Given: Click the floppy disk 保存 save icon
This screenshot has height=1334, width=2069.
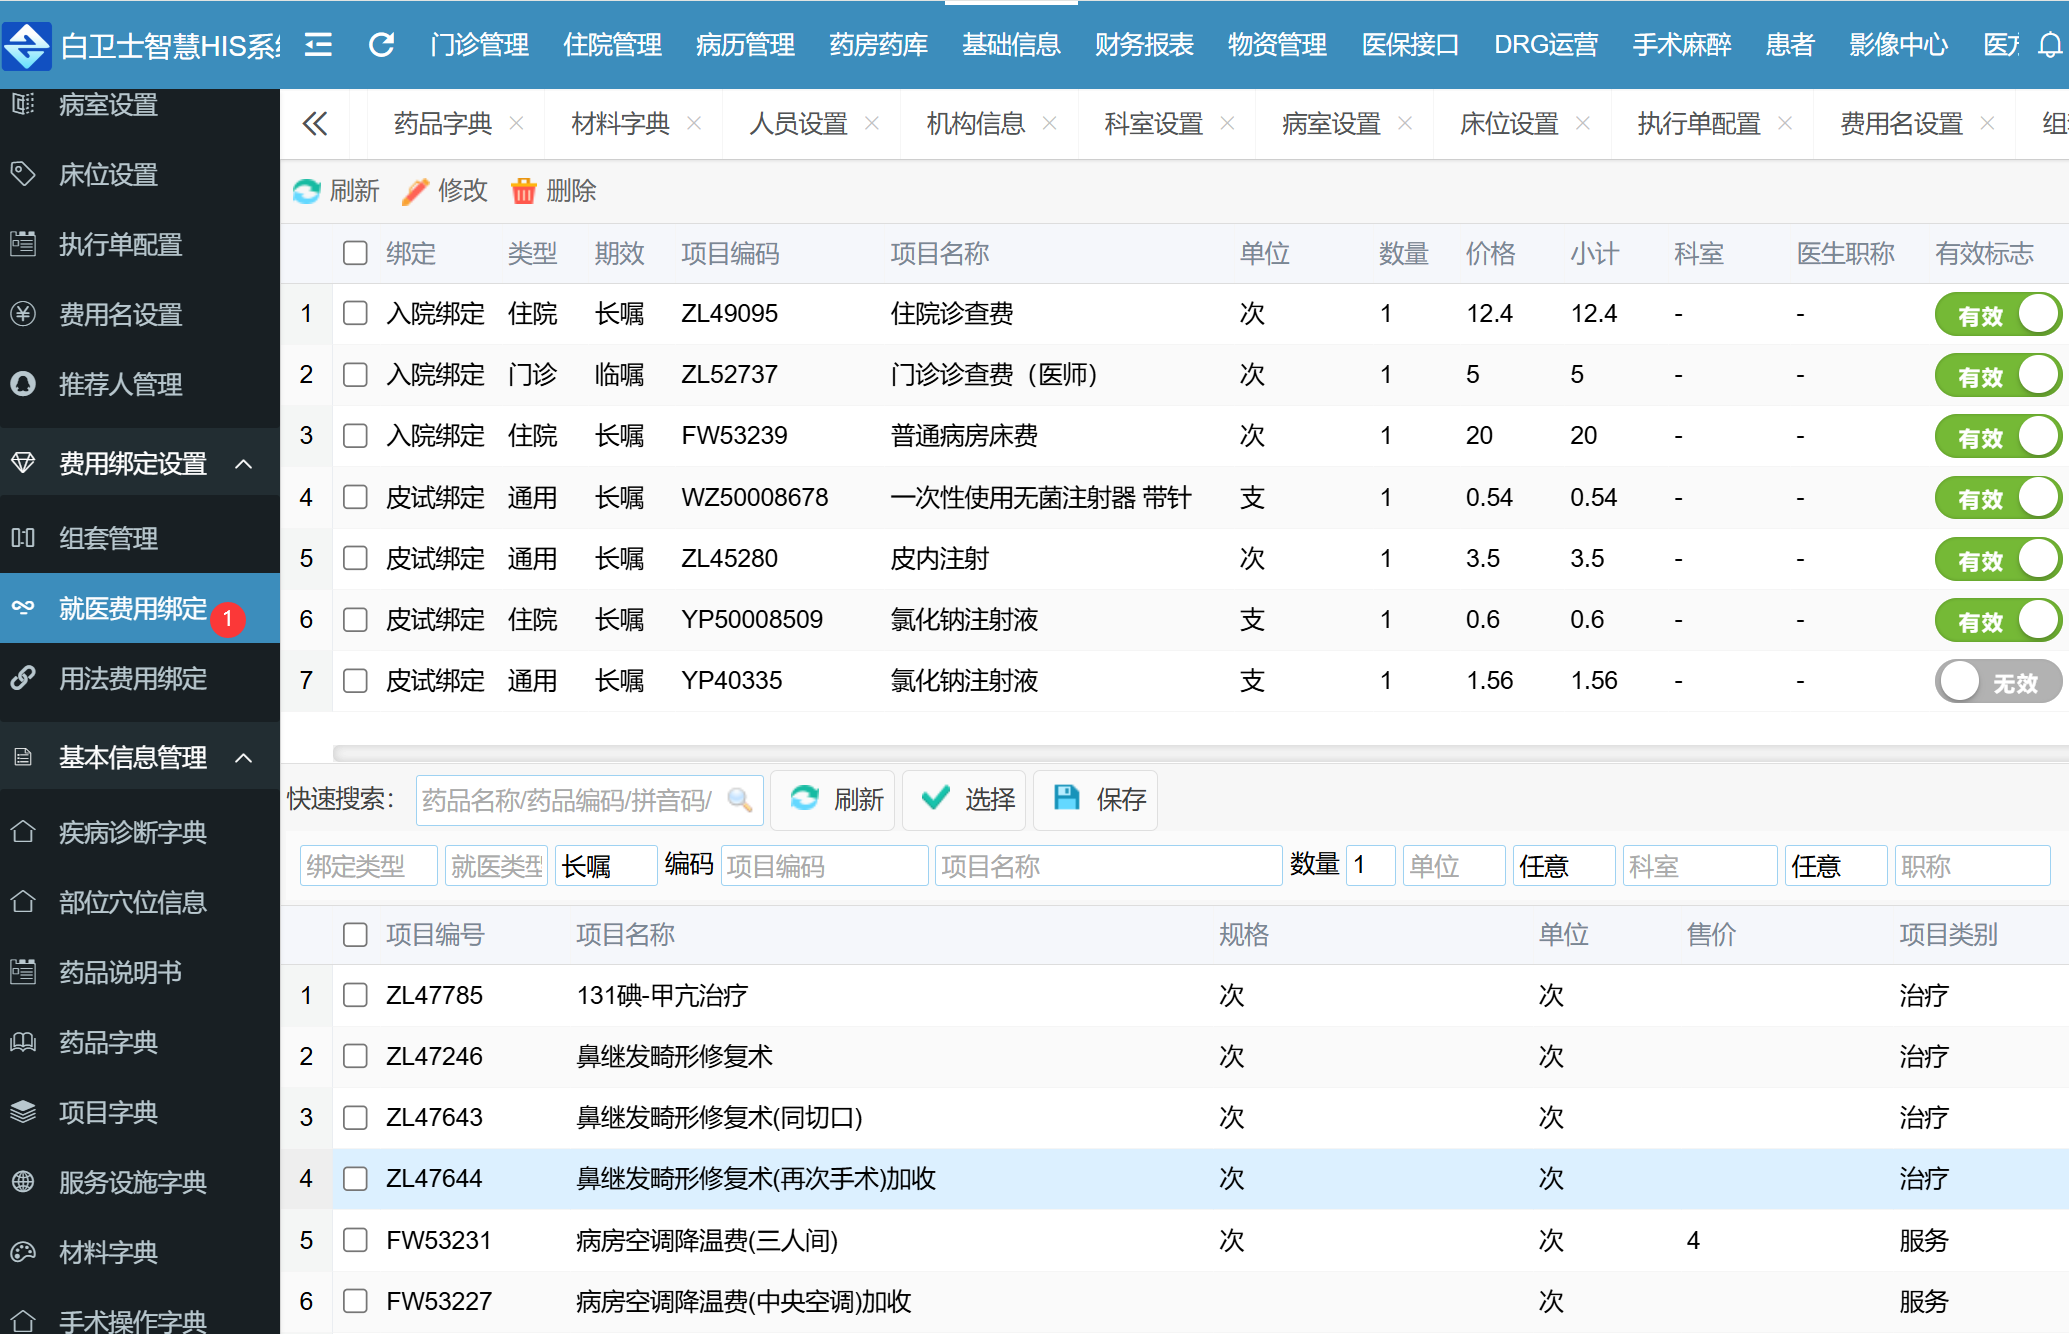Looking at the screenshot, I should coord(1067,798).
